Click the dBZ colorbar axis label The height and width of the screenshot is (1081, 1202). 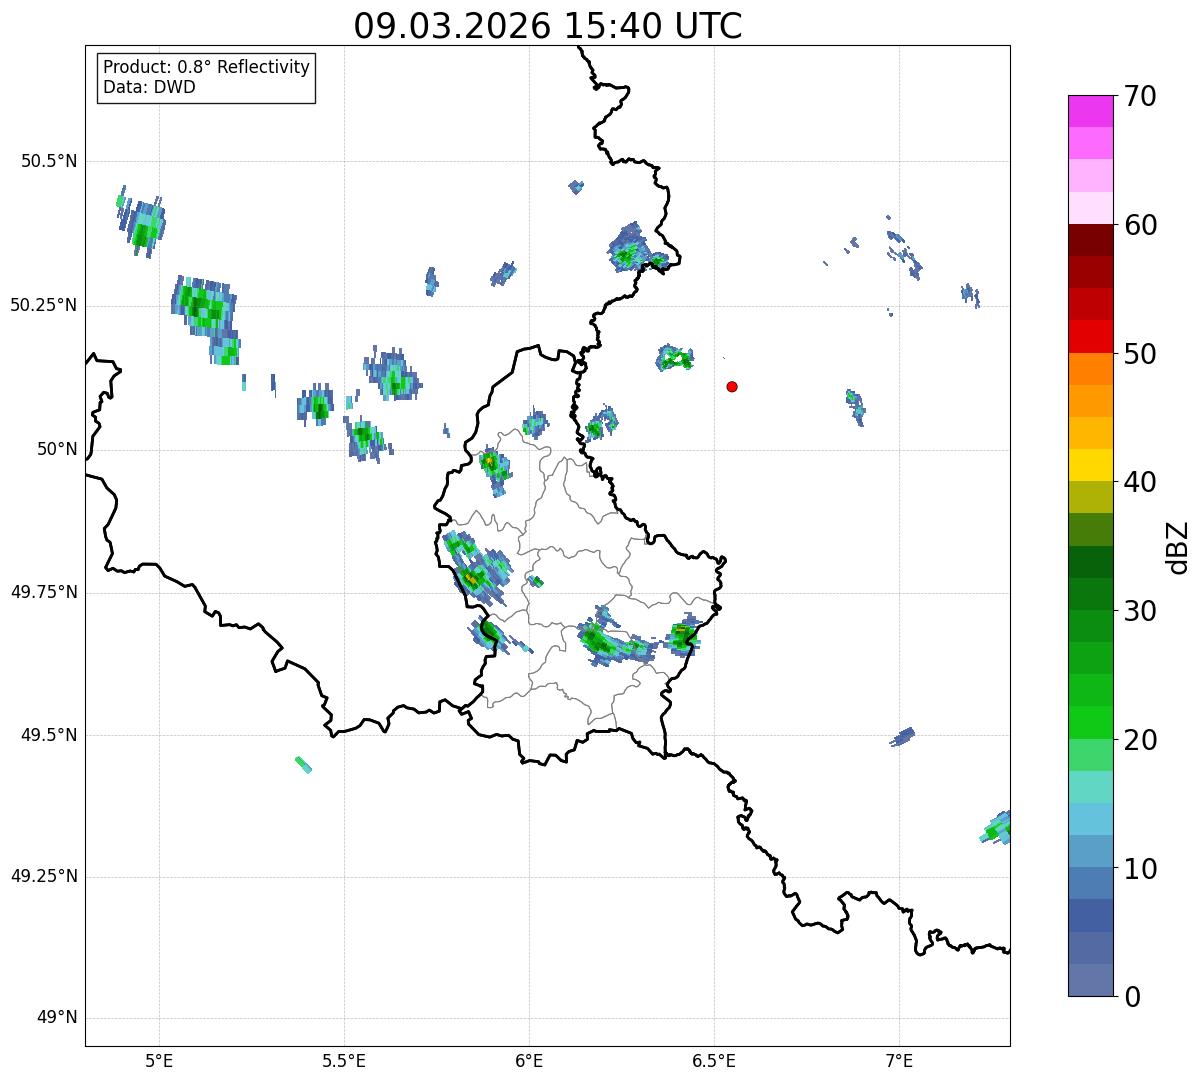coord(1178,546)
